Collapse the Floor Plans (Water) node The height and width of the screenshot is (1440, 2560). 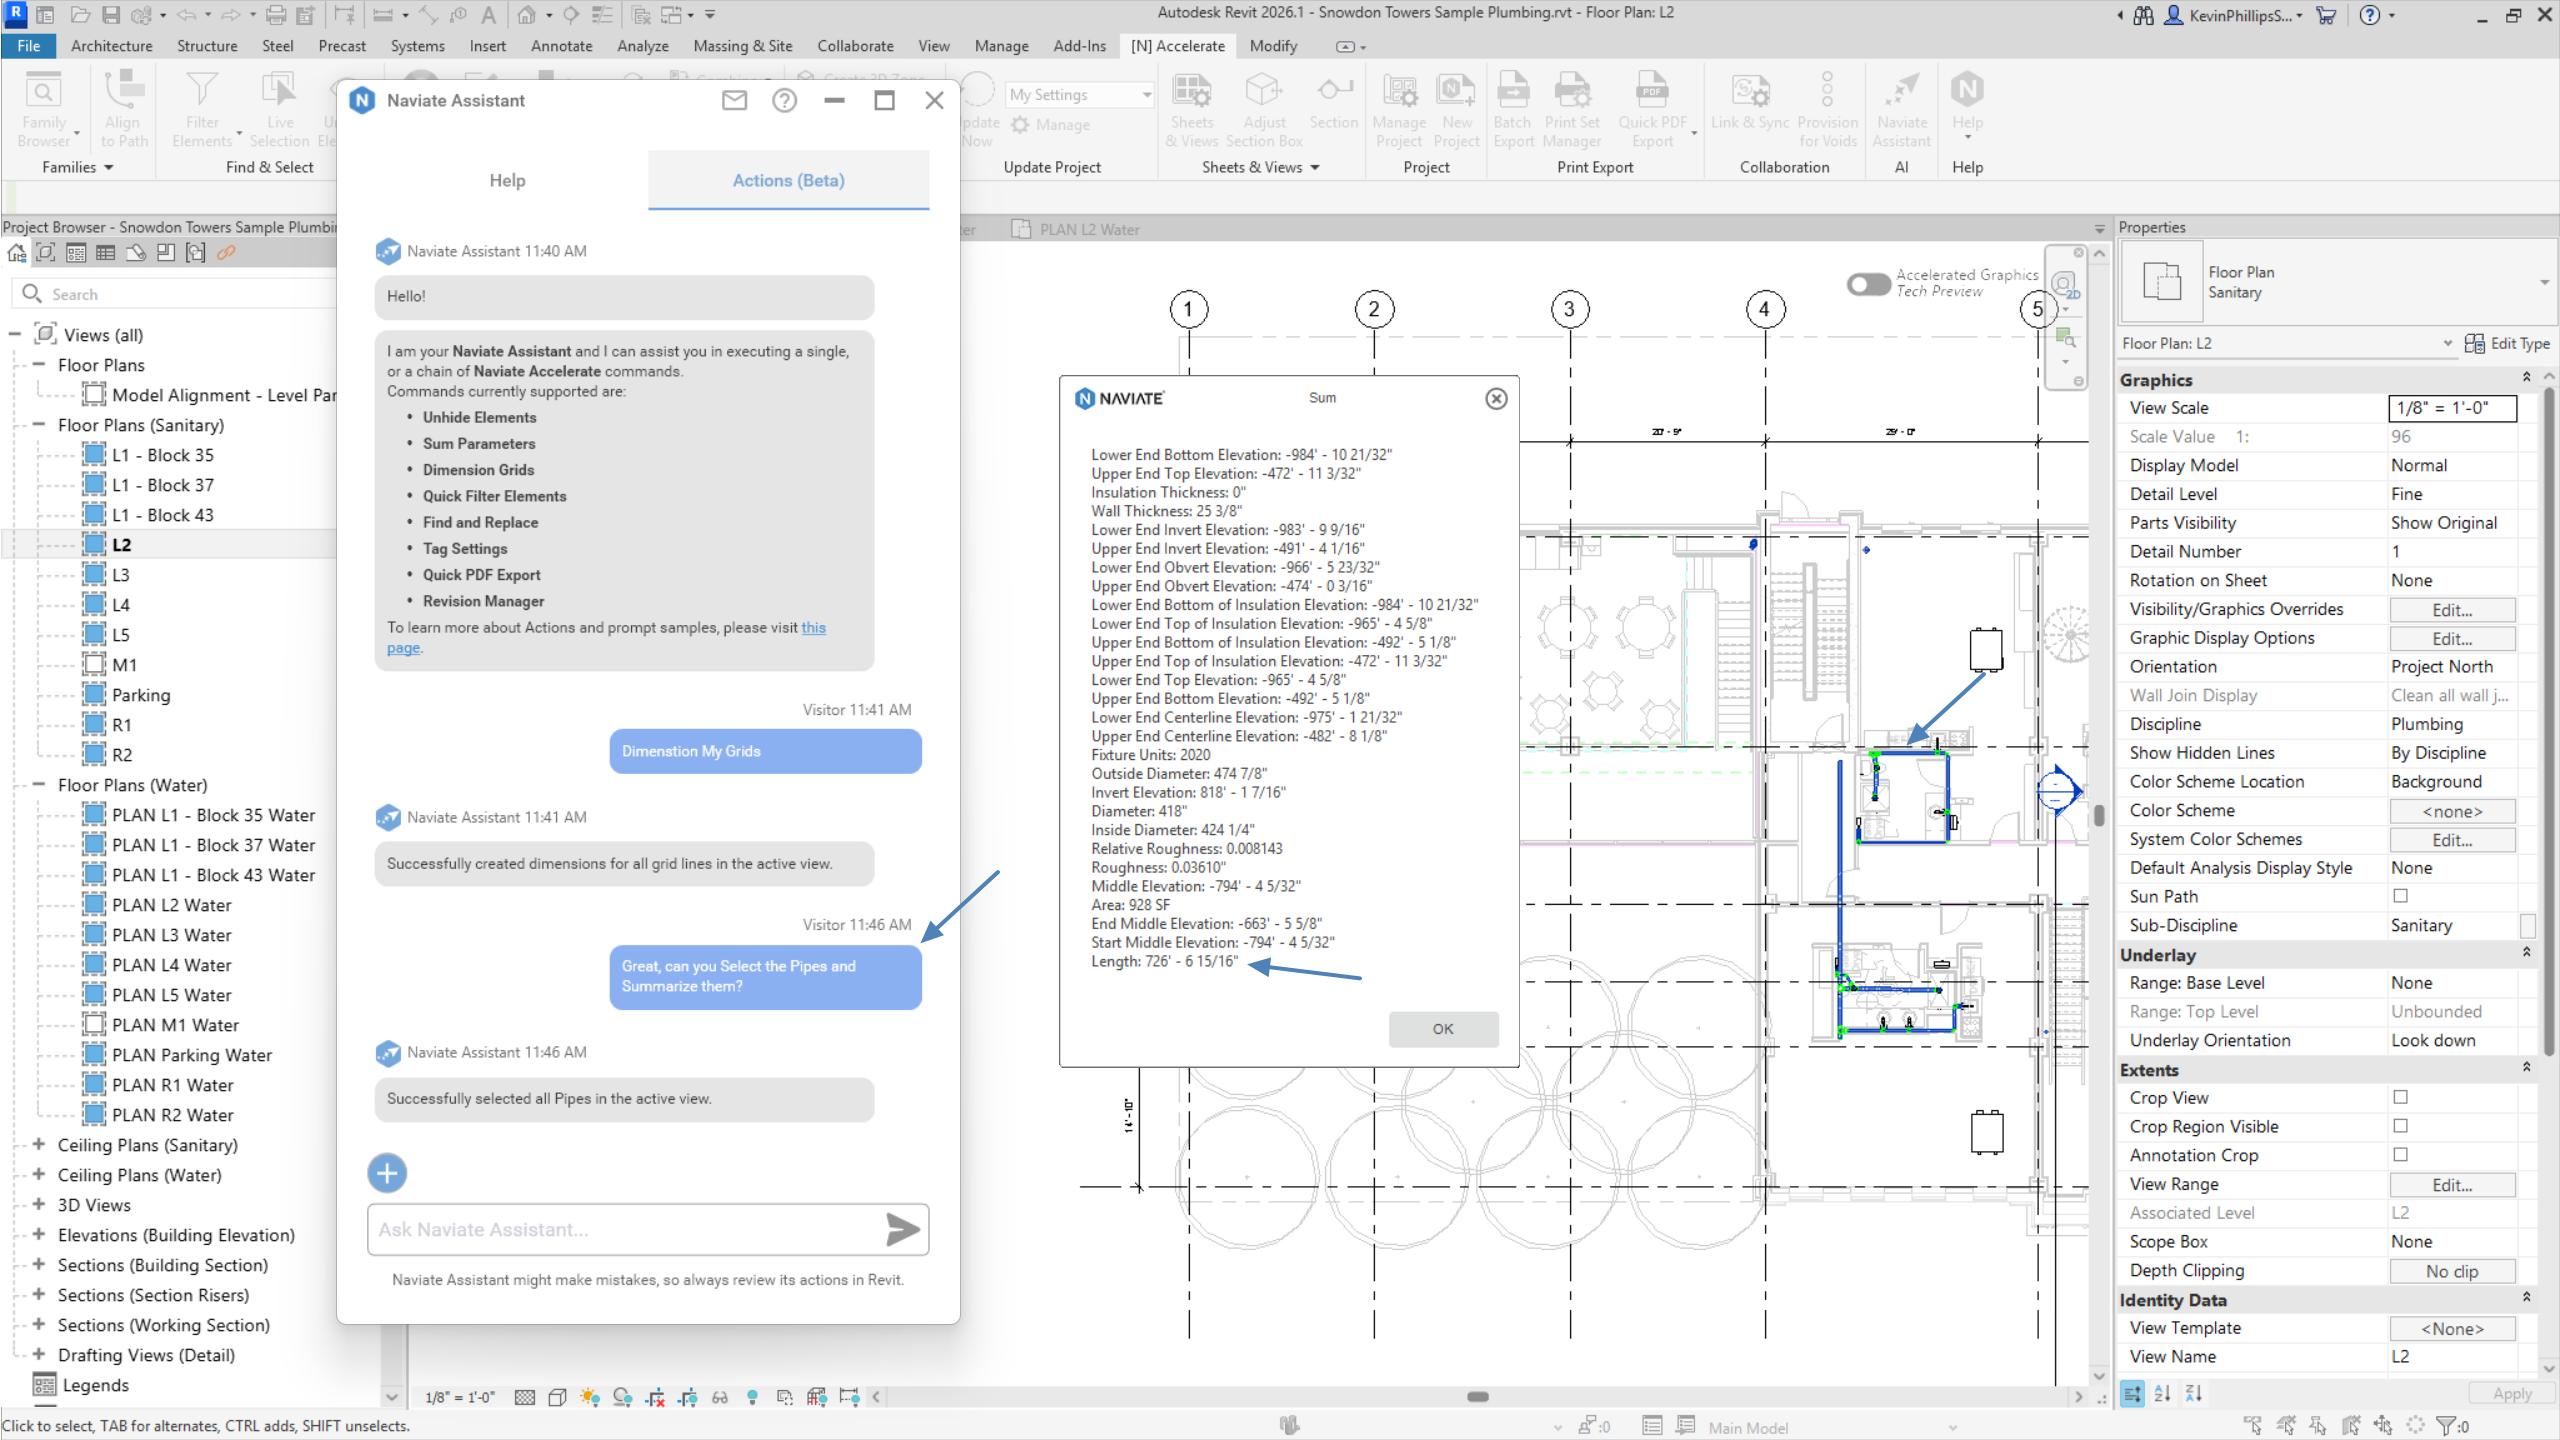coord(38,785)
